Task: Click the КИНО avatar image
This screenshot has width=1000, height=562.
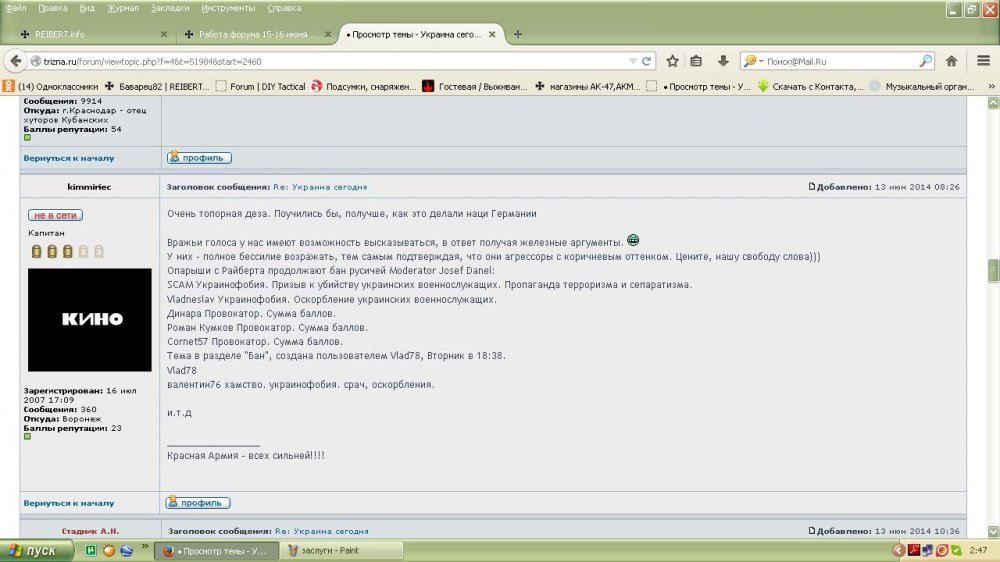Action: click(90, 320)
